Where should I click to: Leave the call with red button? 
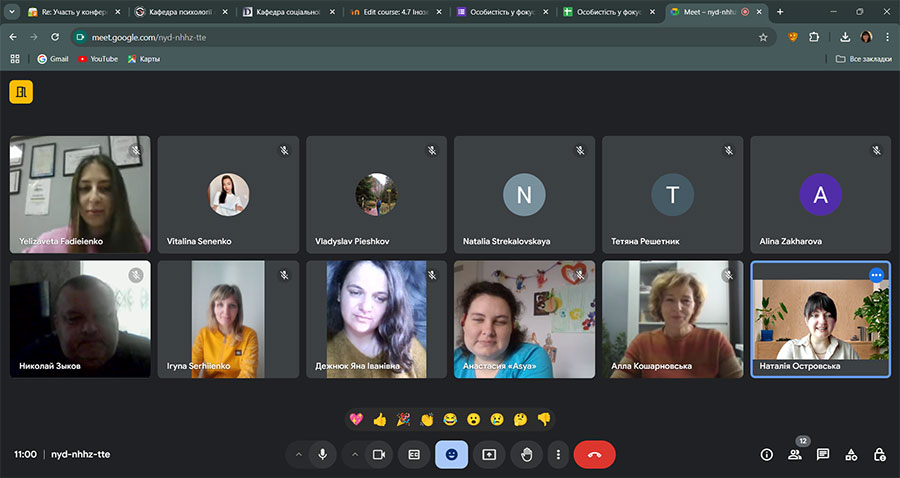click(595, 454)
